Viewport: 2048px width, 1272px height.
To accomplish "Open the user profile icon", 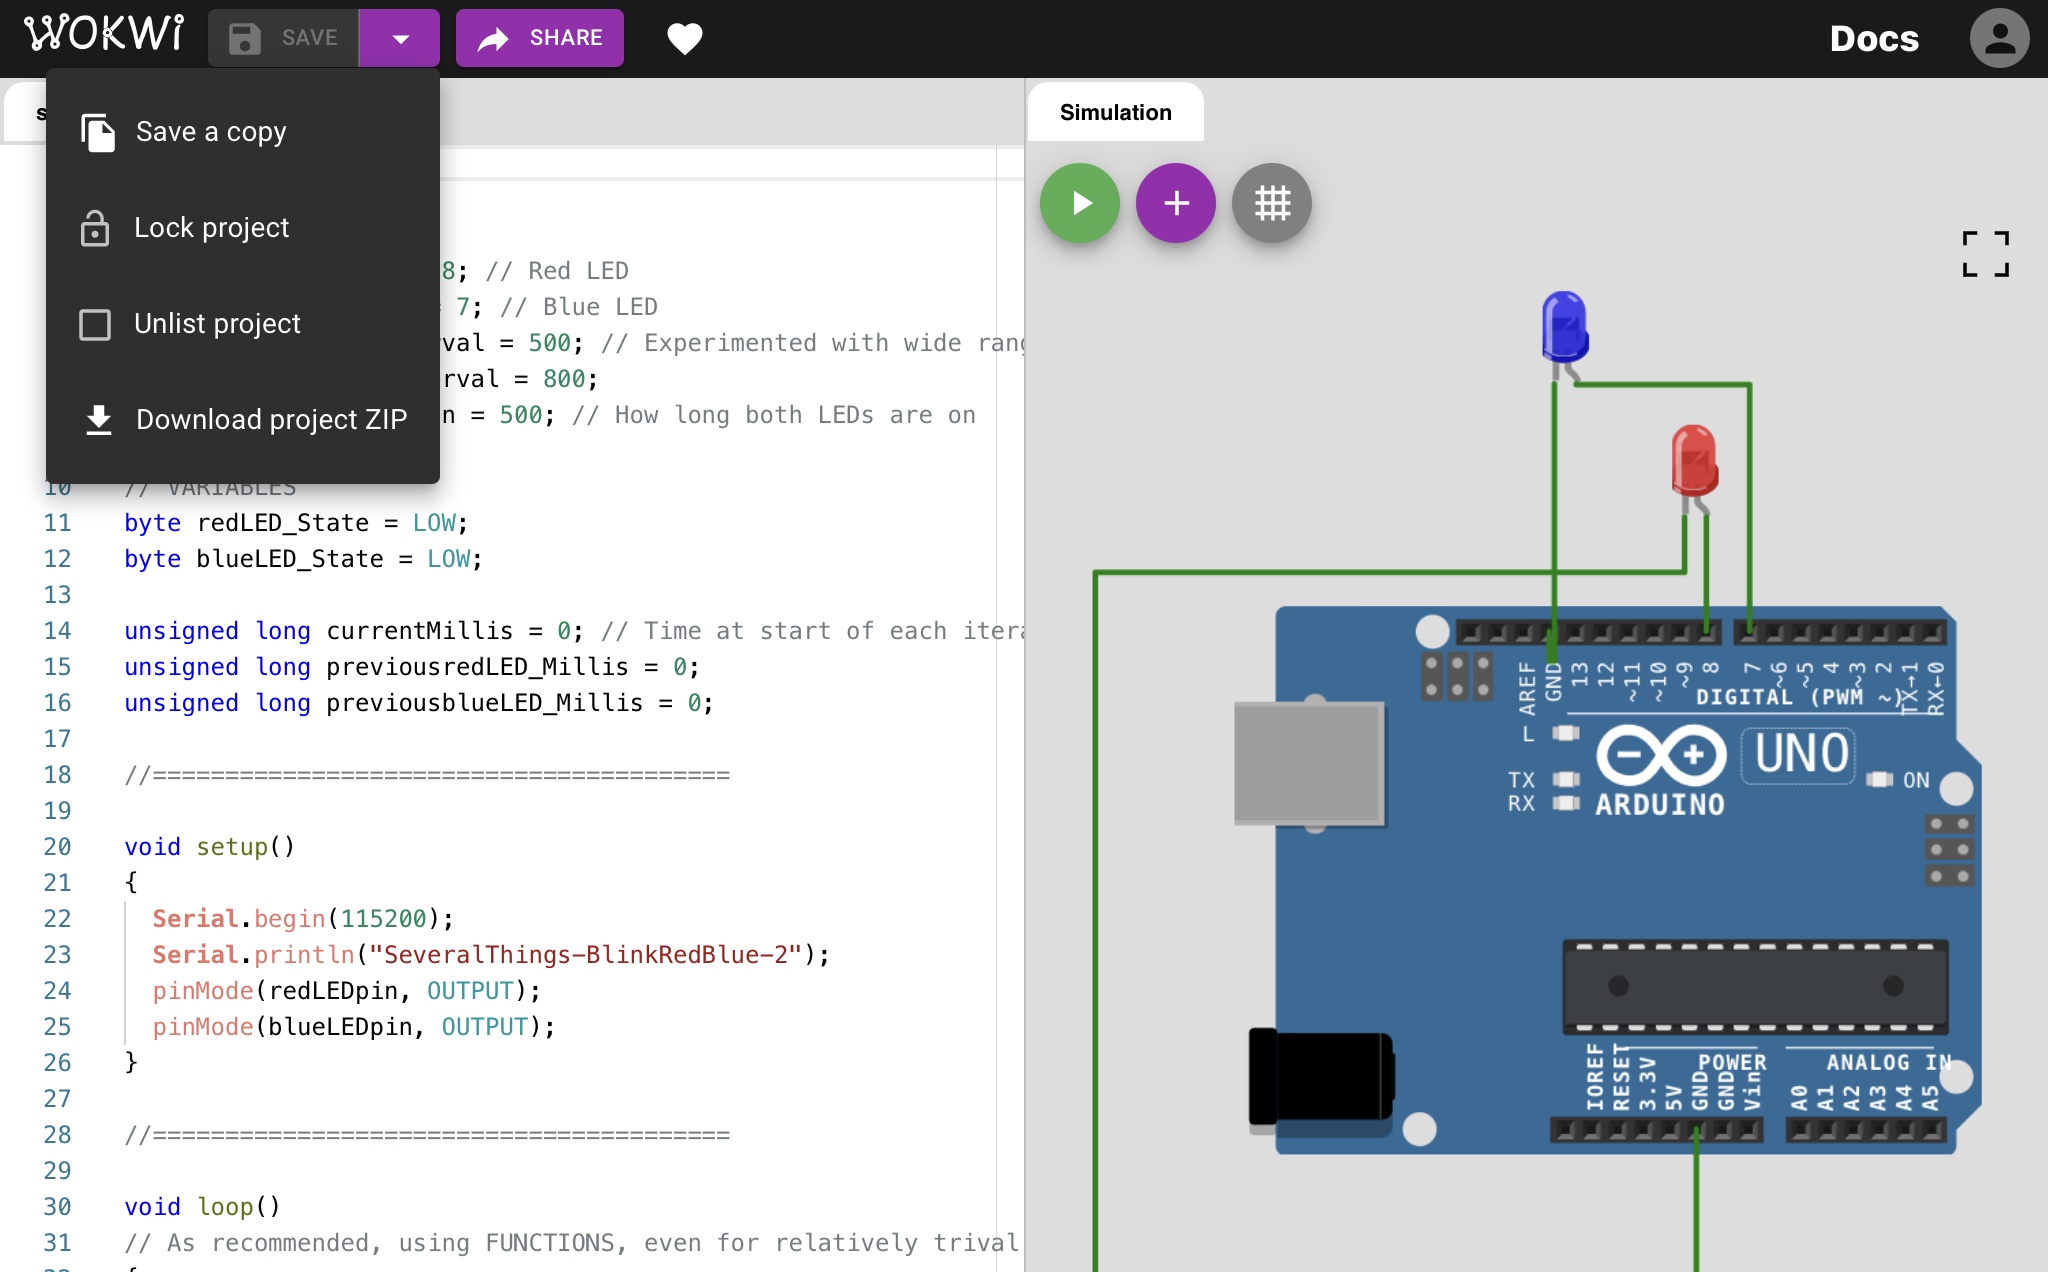I will [1999, 38].
